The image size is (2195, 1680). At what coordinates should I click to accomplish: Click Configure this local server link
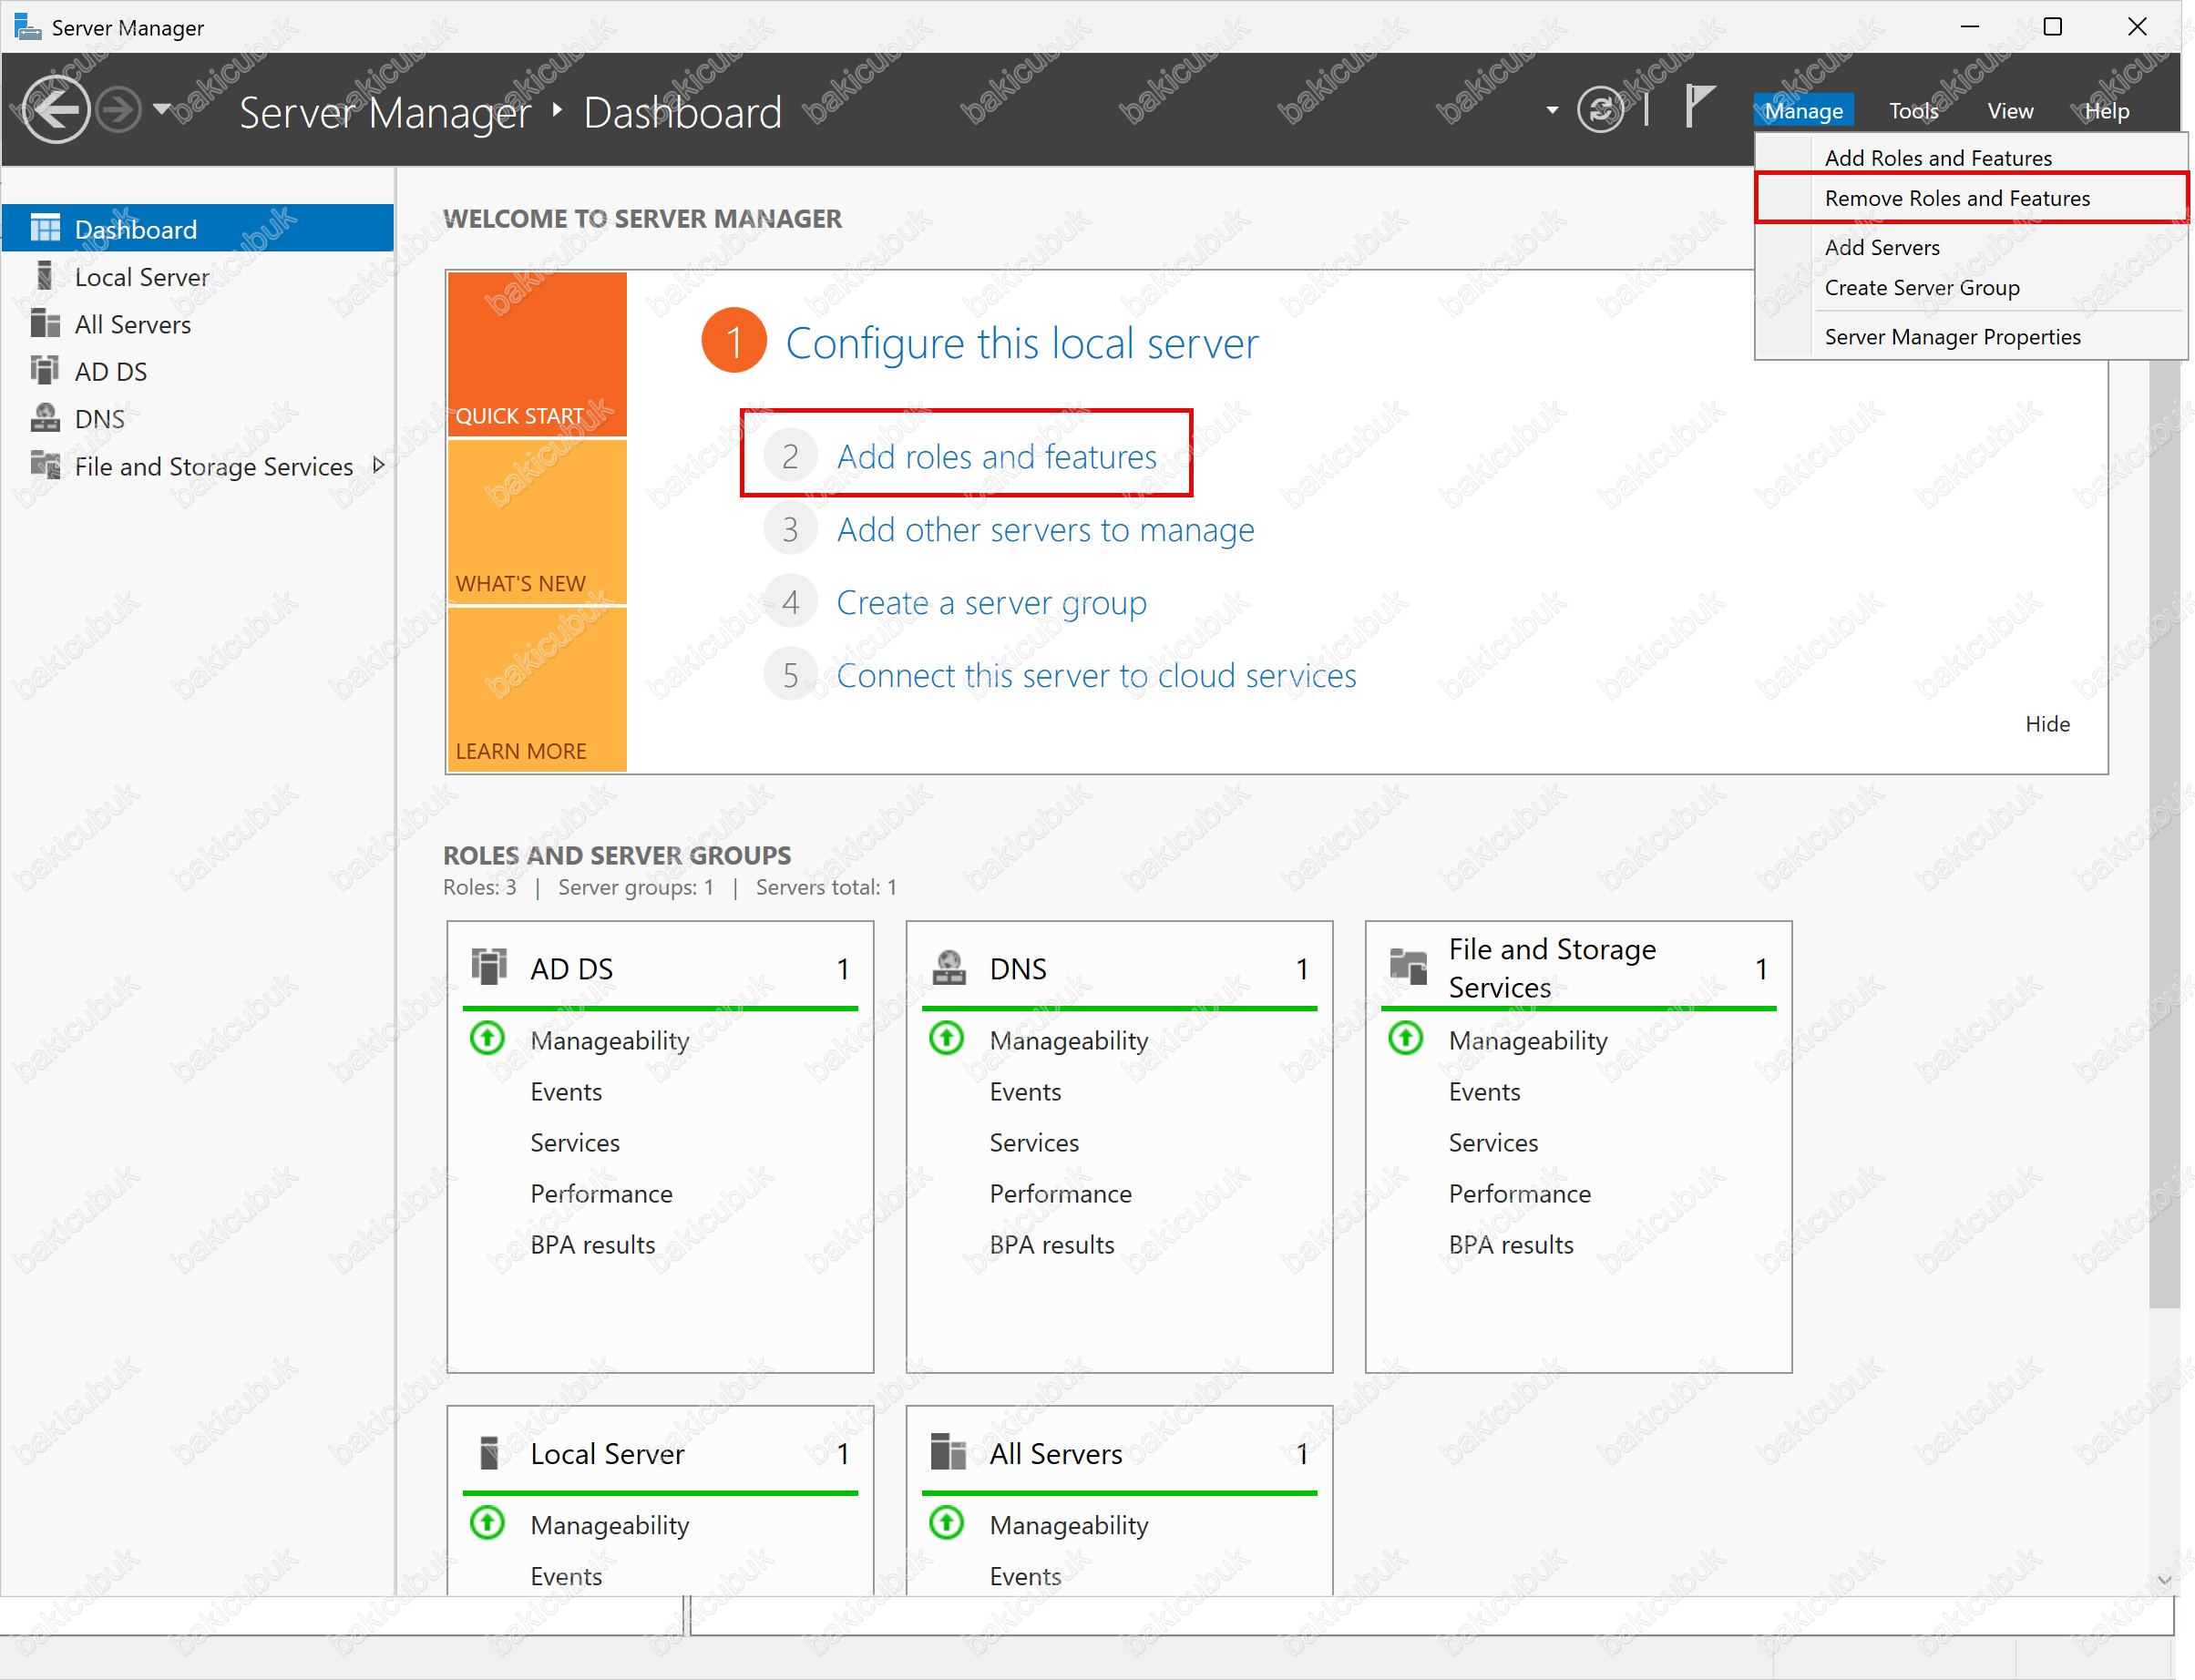[x=1021, y=343]
